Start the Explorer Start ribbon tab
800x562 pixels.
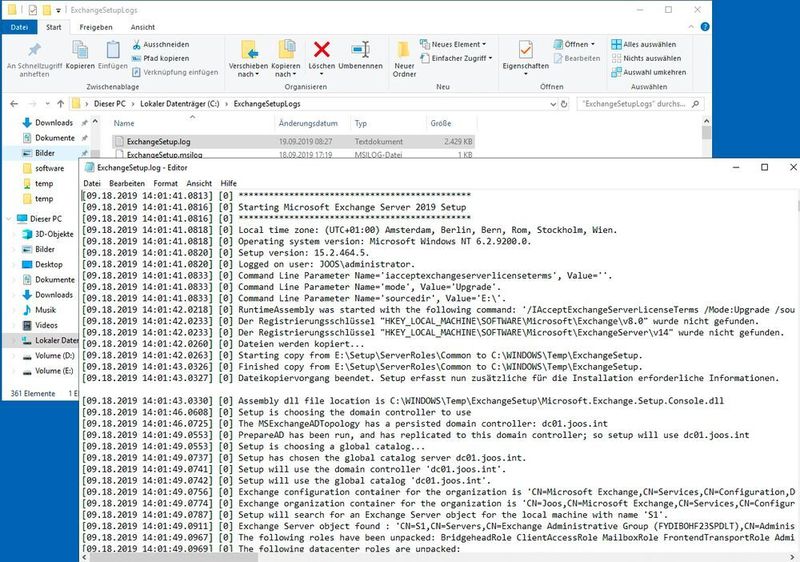(54, 27)
